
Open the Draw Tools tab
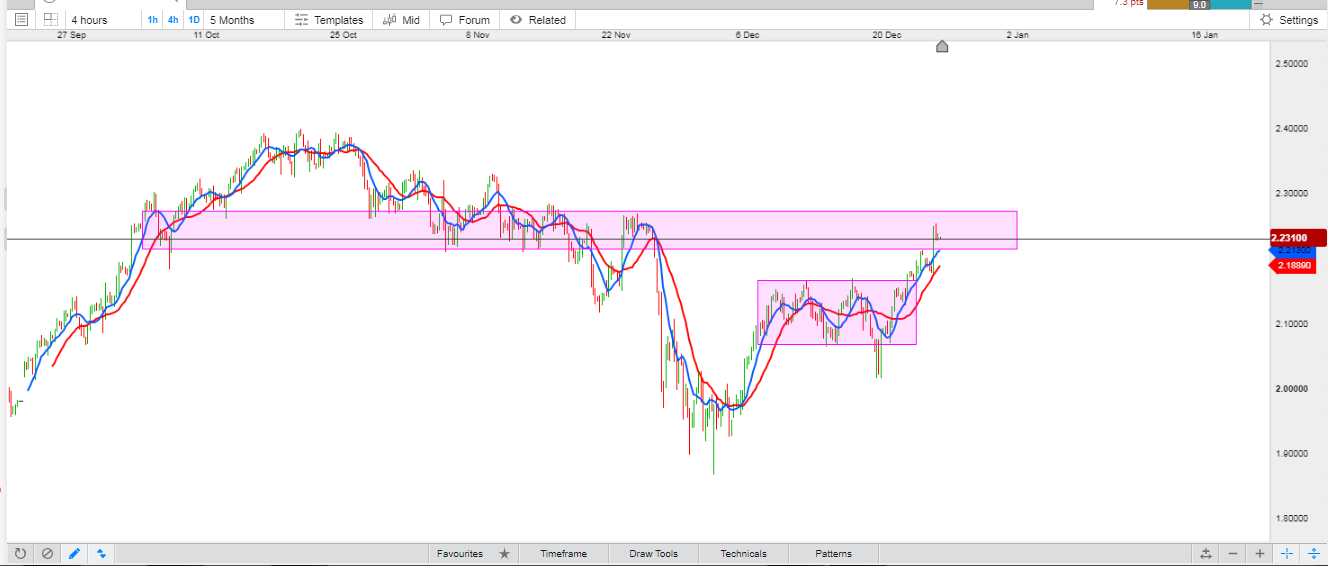point(653,553)
